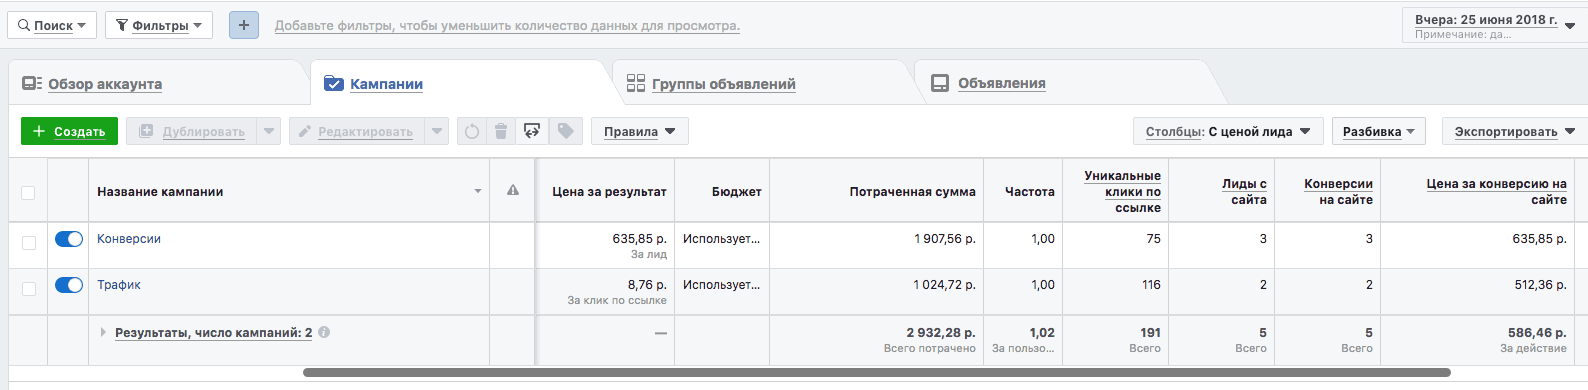Open the Поиск search dropdown

pyautogui.click(x=51, y=25)
